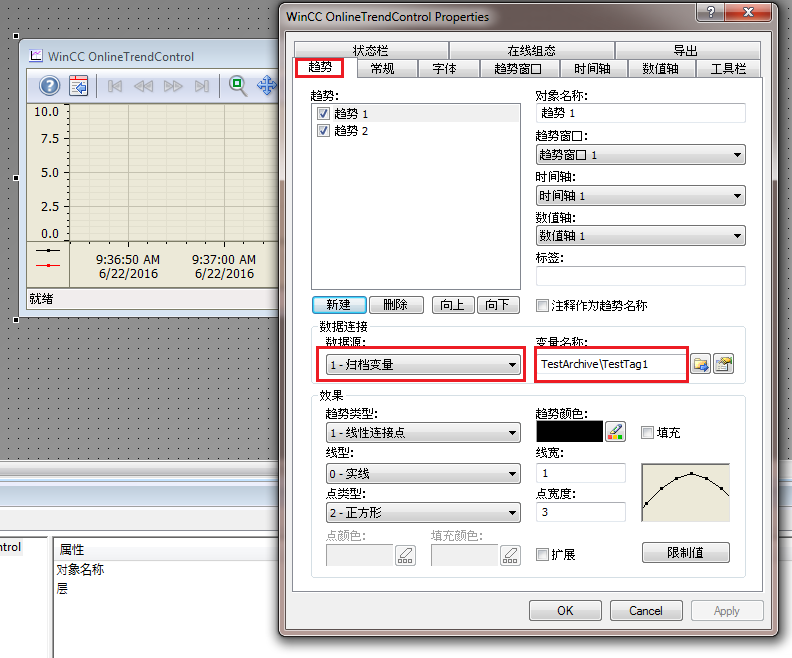Click the black trend legend line marker
The width and height of the screenshot is (792, 658).
click(48, 250)
